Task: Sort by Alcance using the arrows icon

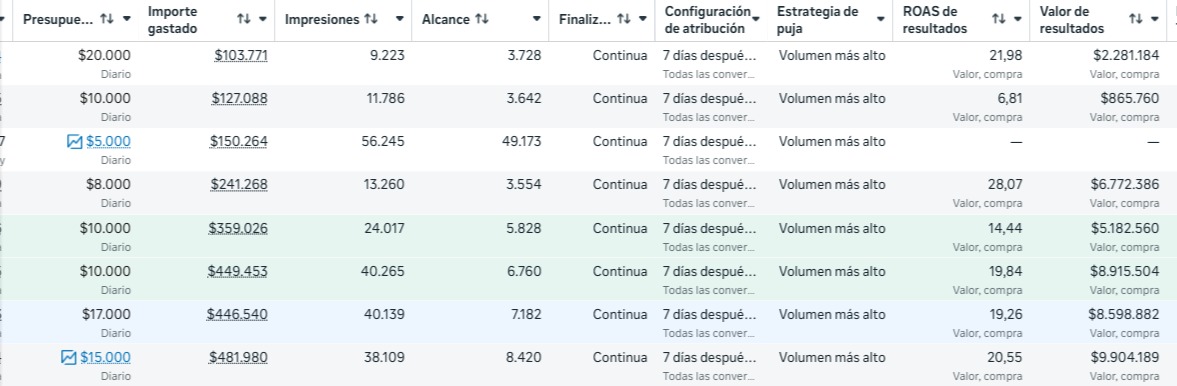Action: point(482,19)
